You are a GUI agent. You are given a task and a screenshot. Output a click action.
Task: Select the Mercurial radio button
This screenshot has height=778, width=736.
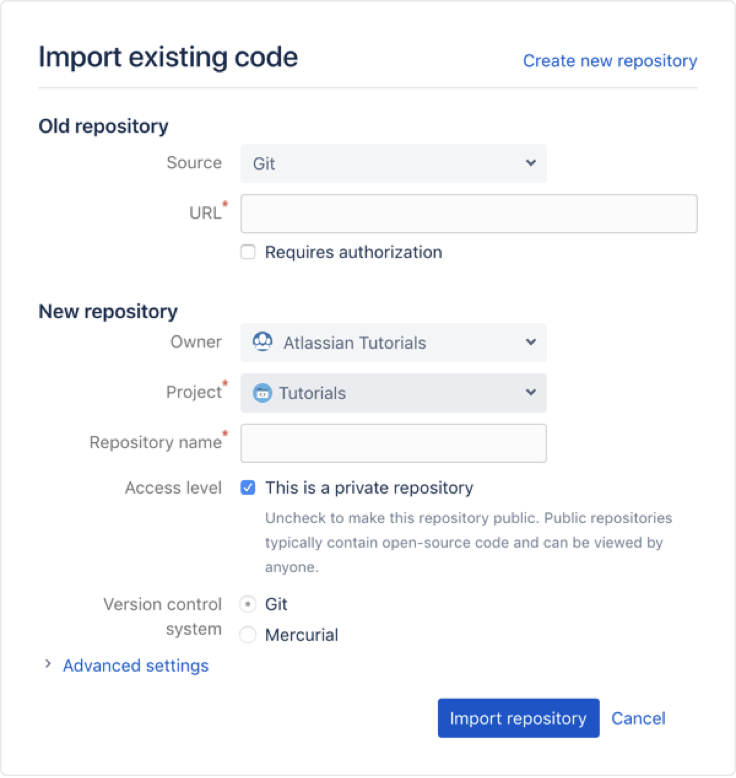pyautogui.click(x=248, y=635)
